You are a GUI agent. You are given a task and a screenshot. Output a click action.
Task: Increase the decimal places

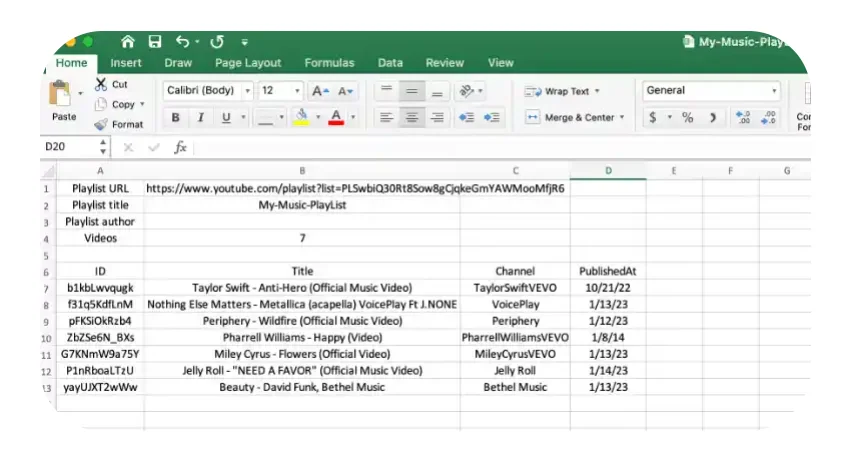click(x=743, y=117)
